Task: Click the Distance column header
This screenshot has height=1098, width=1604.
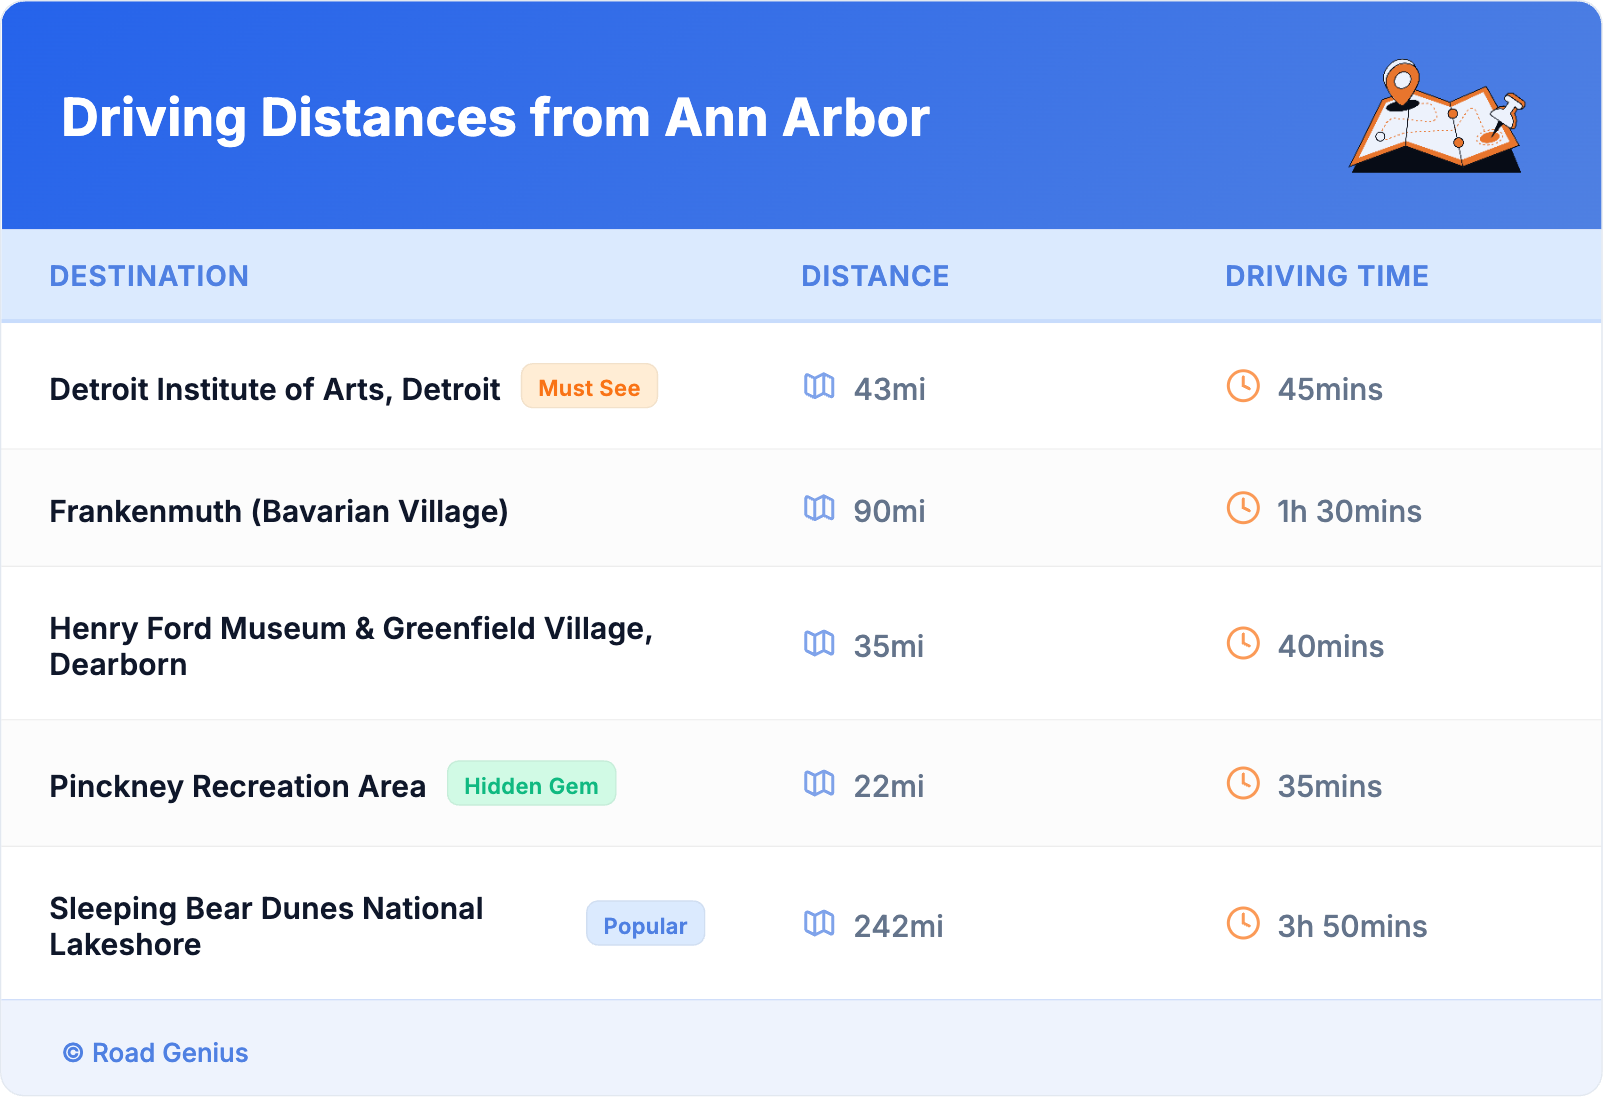Action: click(875, 276)
